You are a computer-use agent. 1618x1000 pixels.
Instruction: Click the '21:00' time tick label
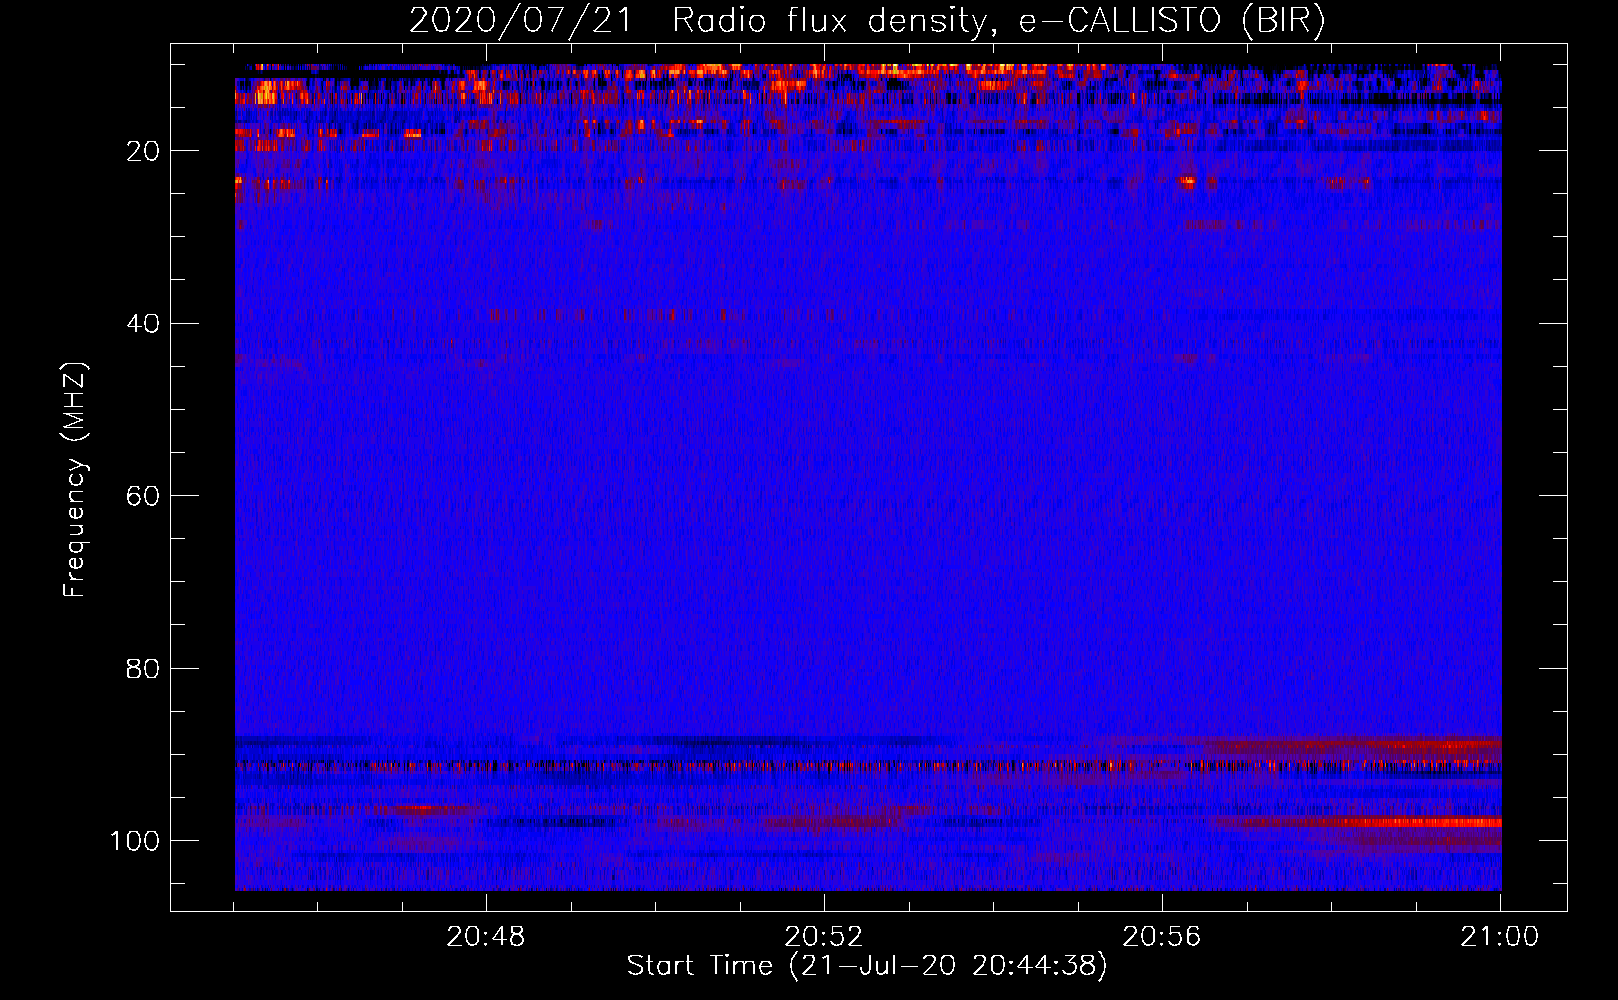(1500, 937)
